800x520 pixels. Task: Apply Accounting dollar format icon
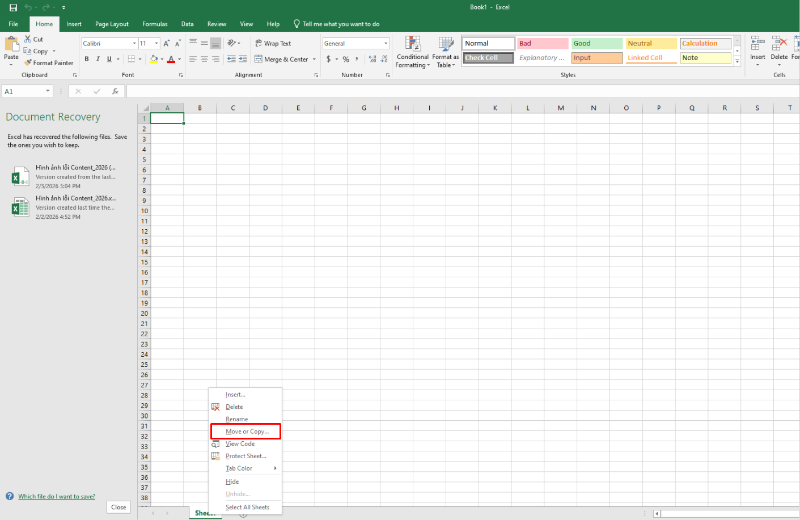pyautogui.click(x=329, y=59)
